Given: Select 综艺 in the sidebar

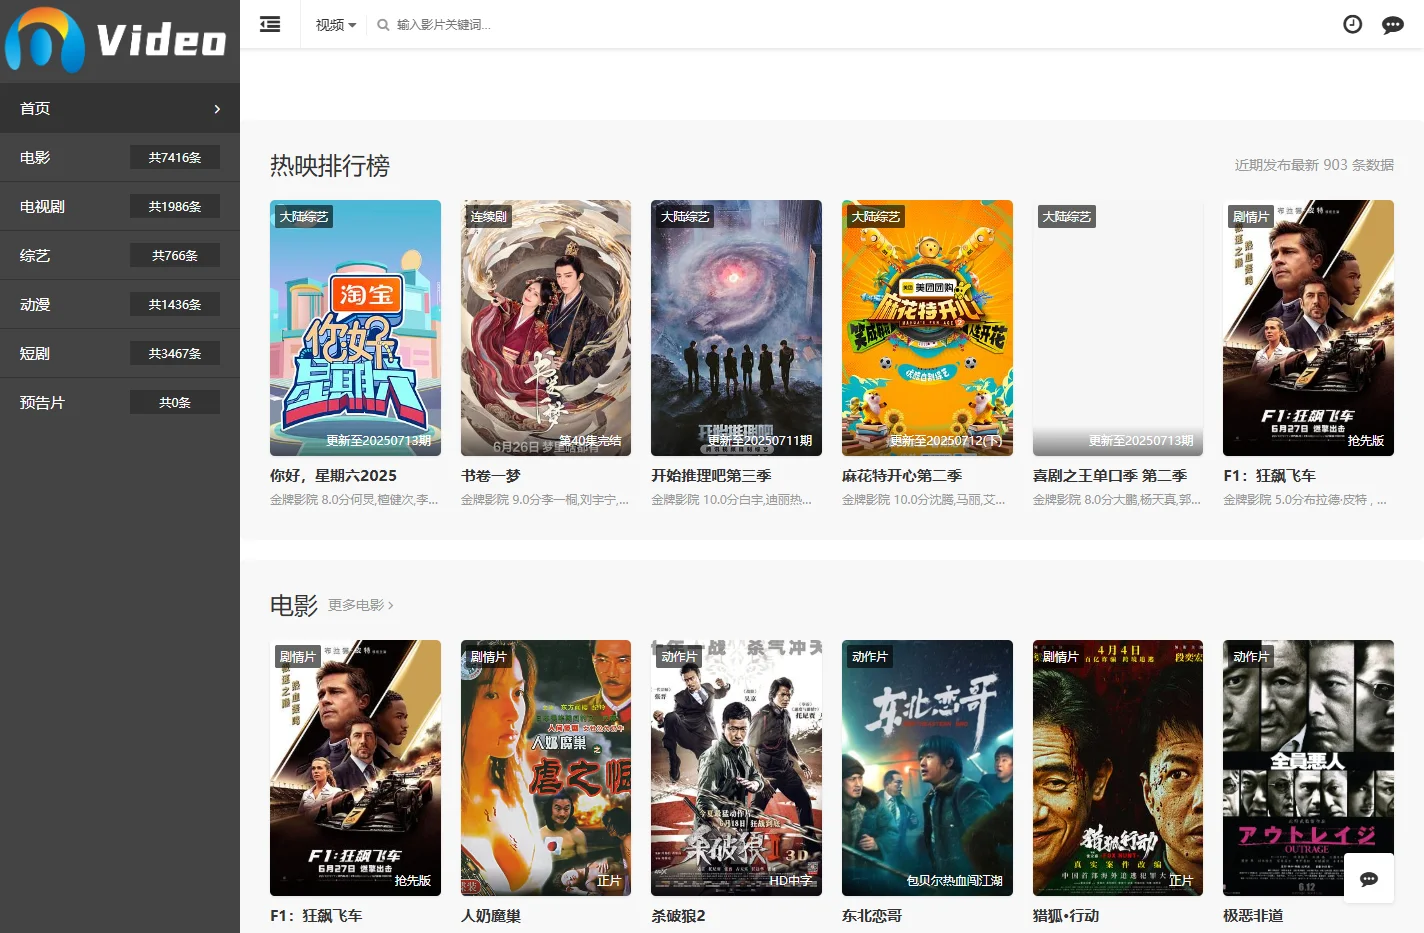Looking at the screenshot, I should click(120, 255).
